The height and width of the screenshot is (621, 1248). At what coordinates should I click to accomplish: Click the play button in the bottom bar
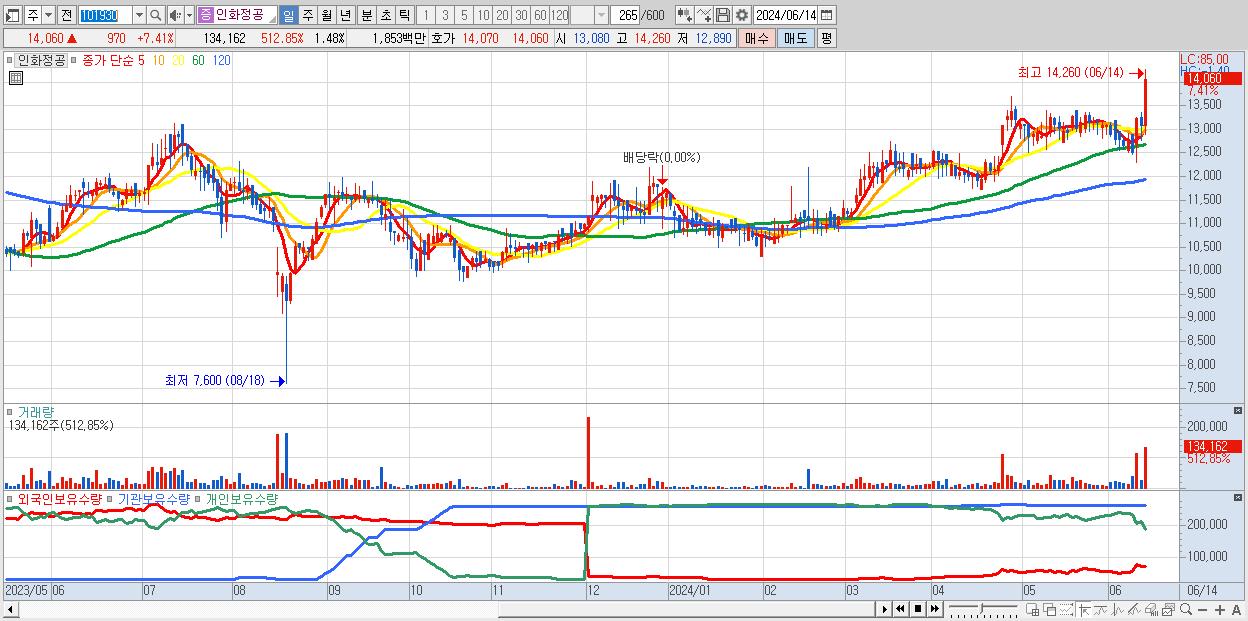point(885,609)
